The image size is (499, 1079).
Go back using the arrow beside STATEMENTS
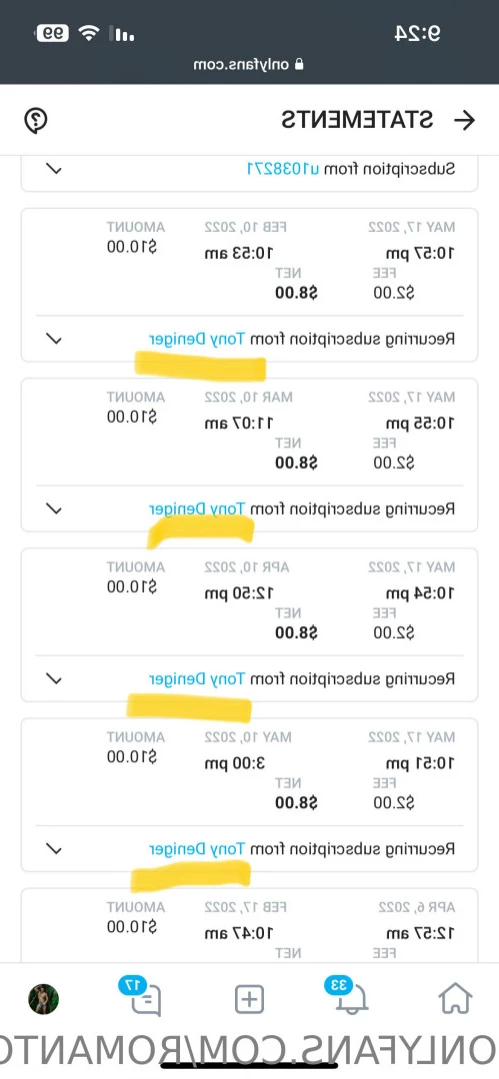pos(465,120)
